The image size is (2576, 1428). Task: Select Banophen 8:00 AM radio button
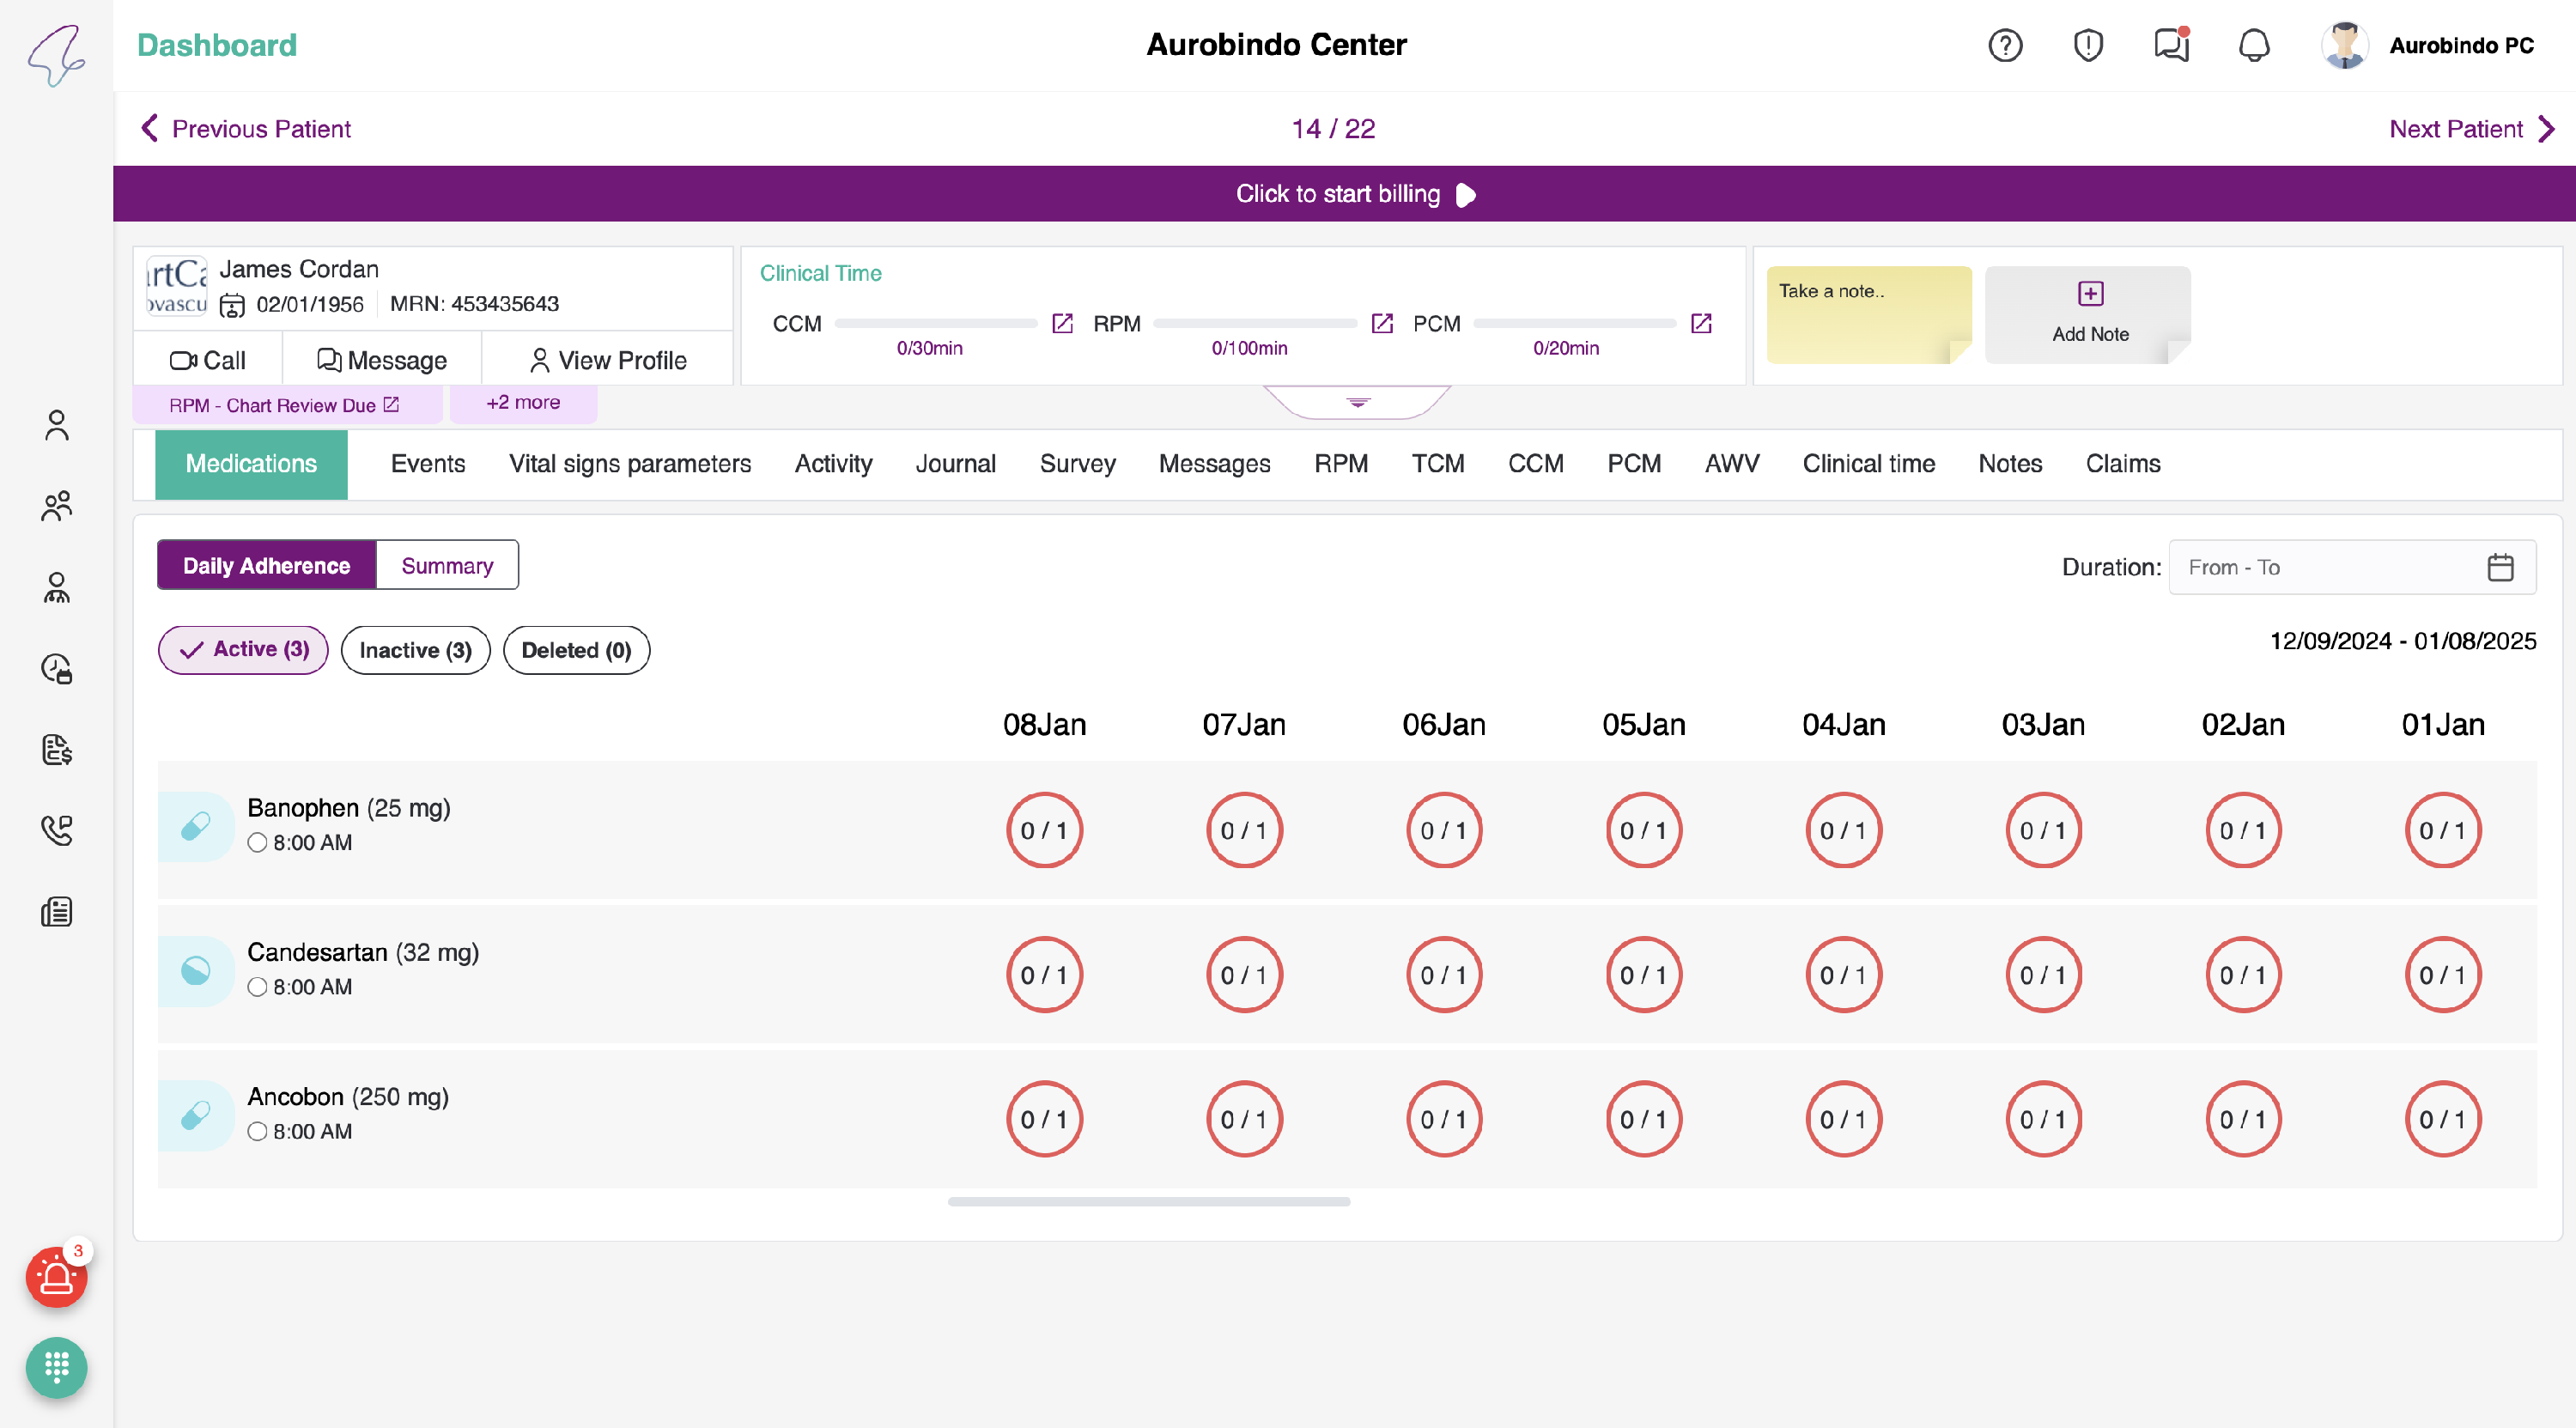tap(257, 843)
